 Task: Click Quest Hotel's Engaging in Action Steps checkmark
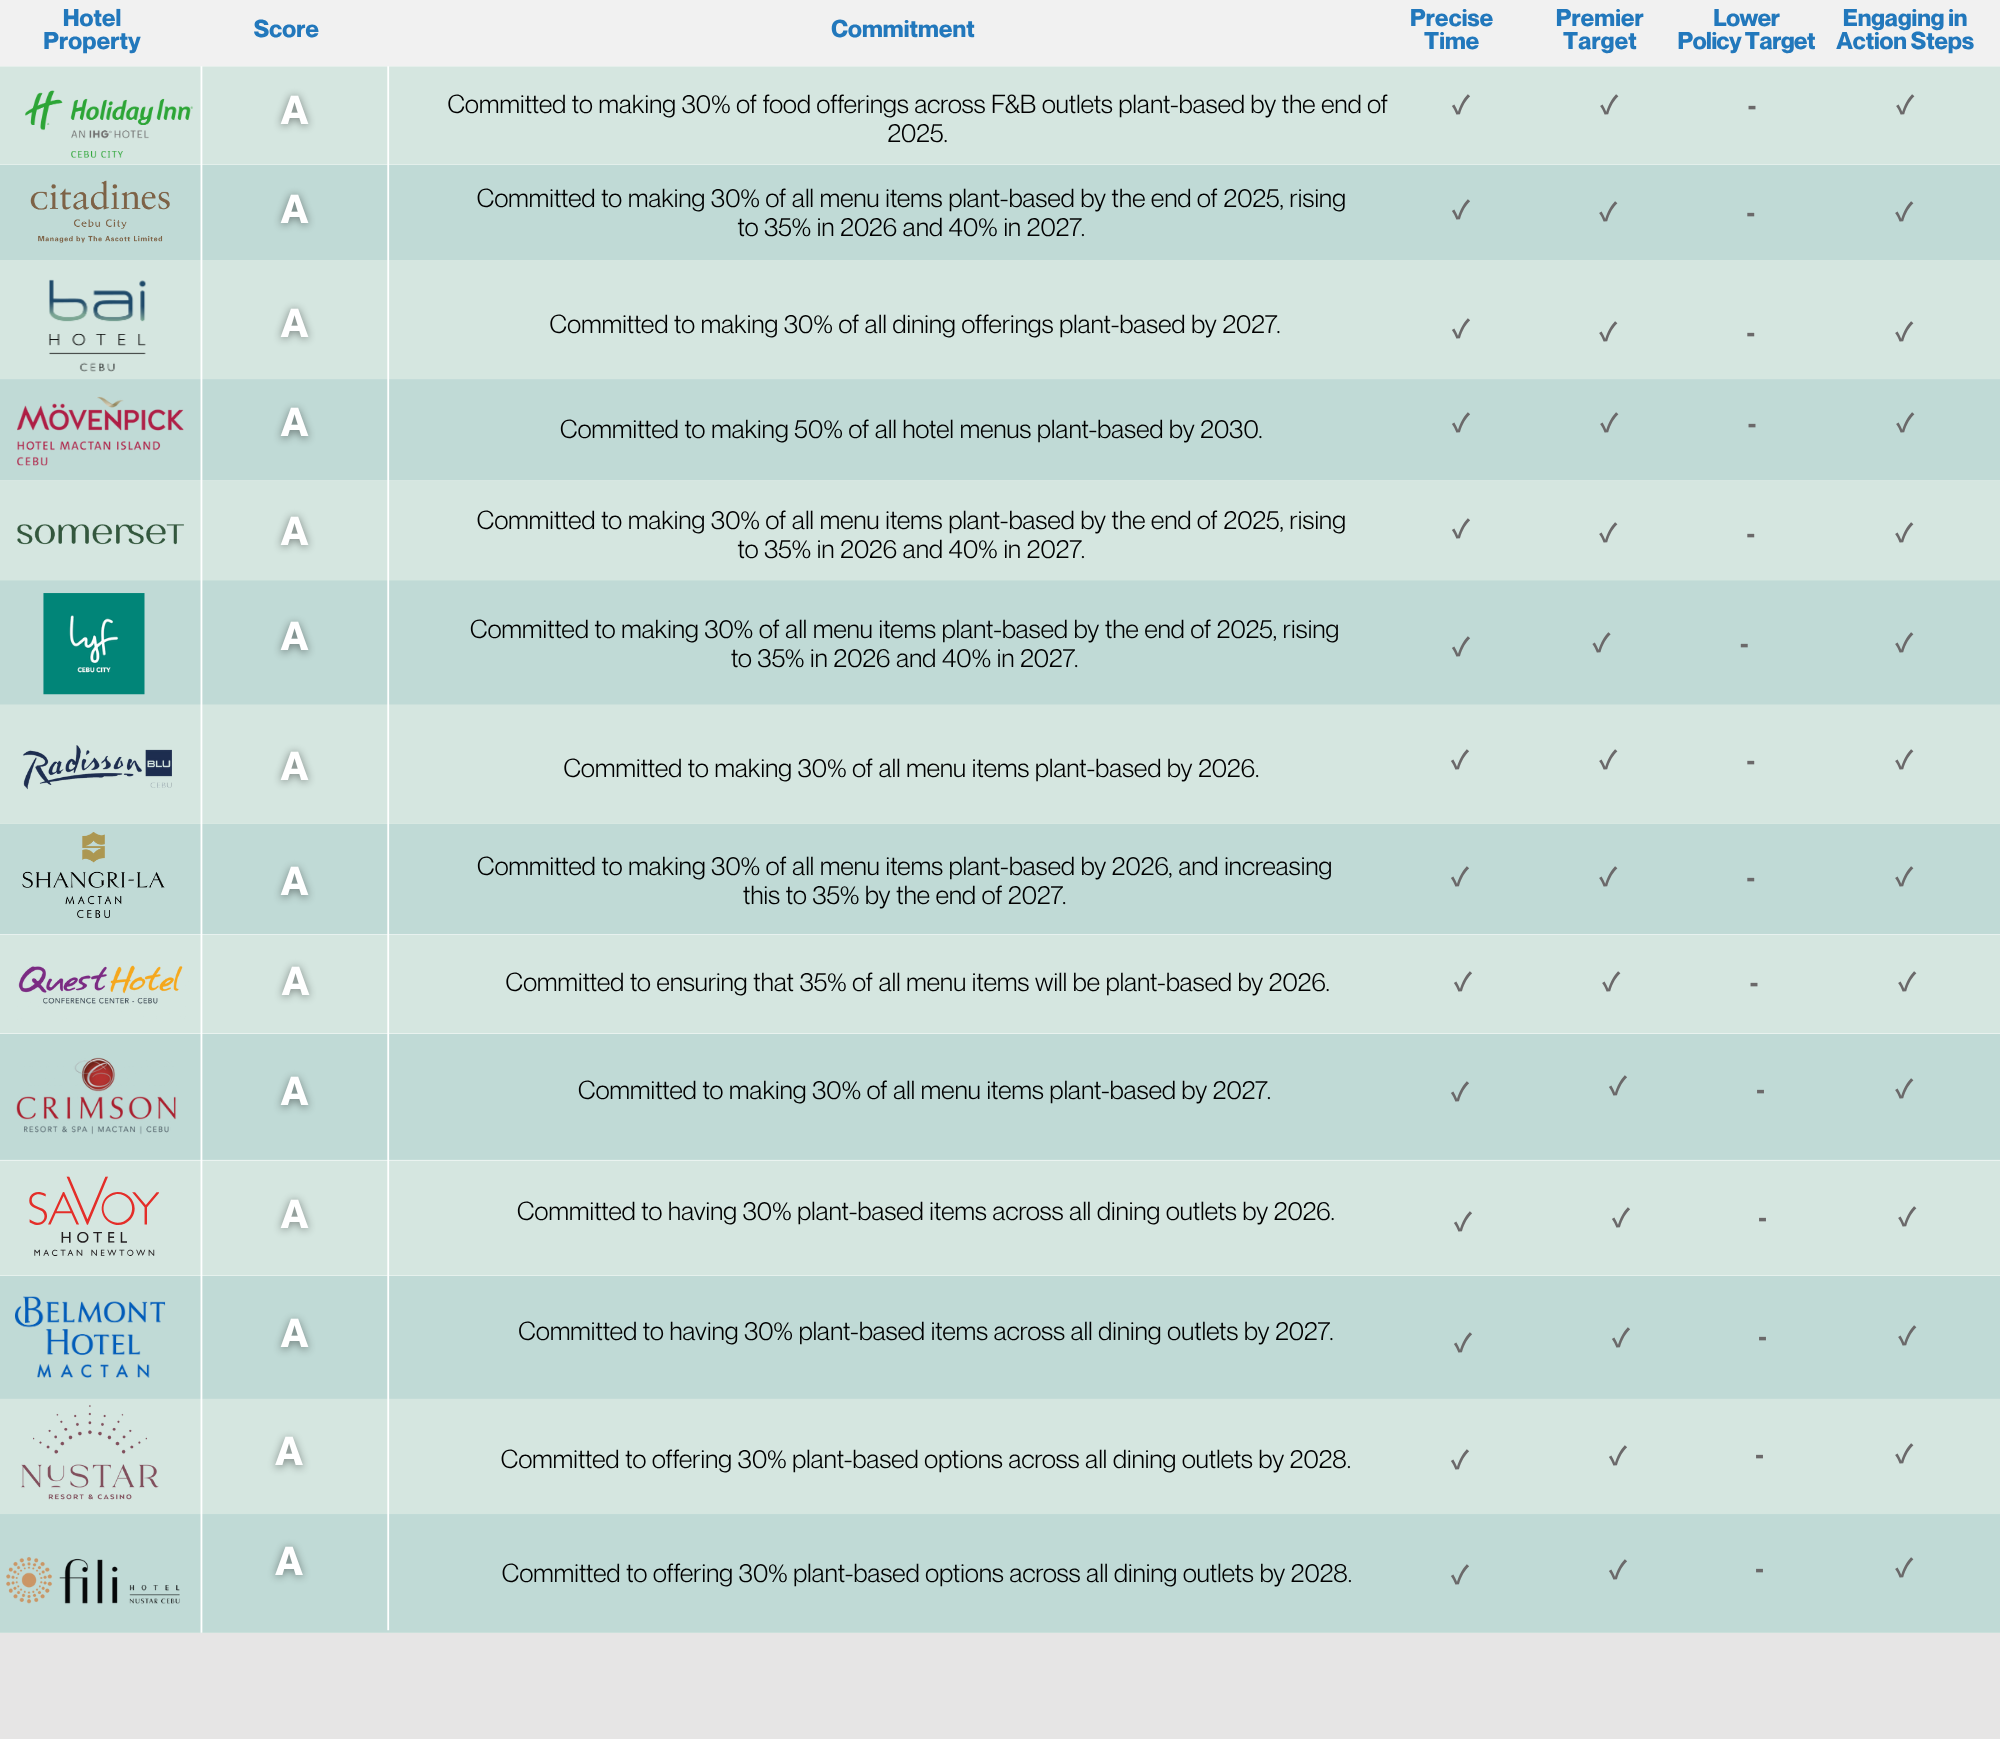click(x=1906, y=982)
